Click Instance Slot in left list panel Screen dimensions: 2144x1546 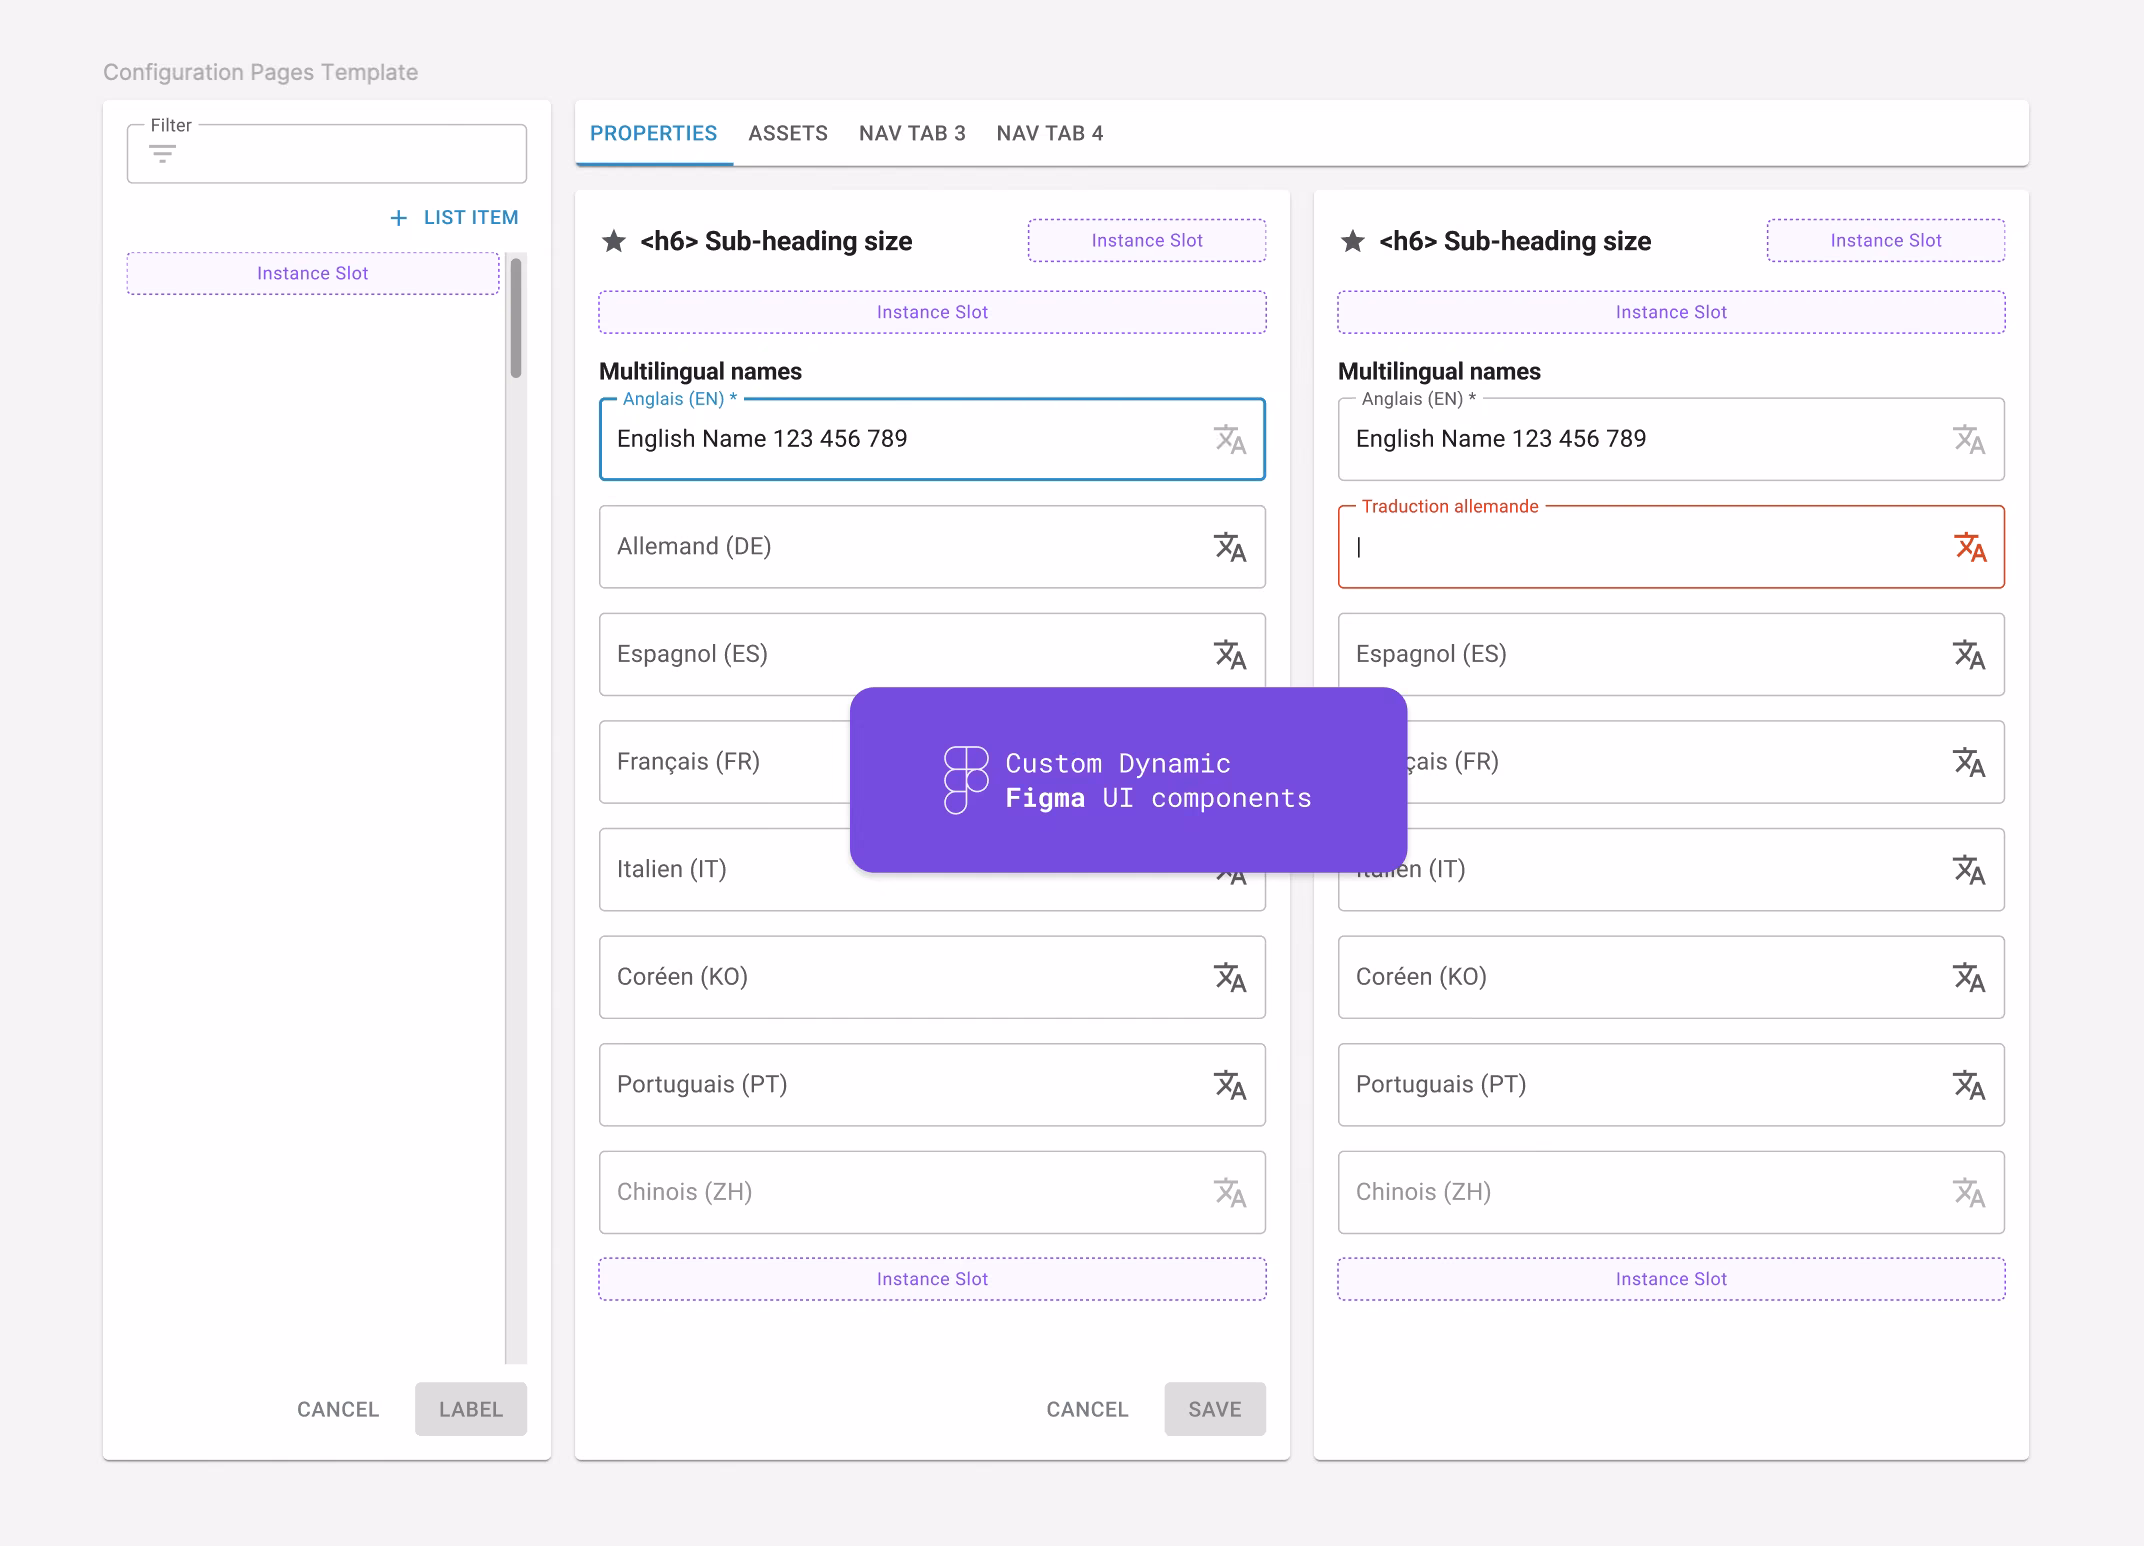point(313,274)
